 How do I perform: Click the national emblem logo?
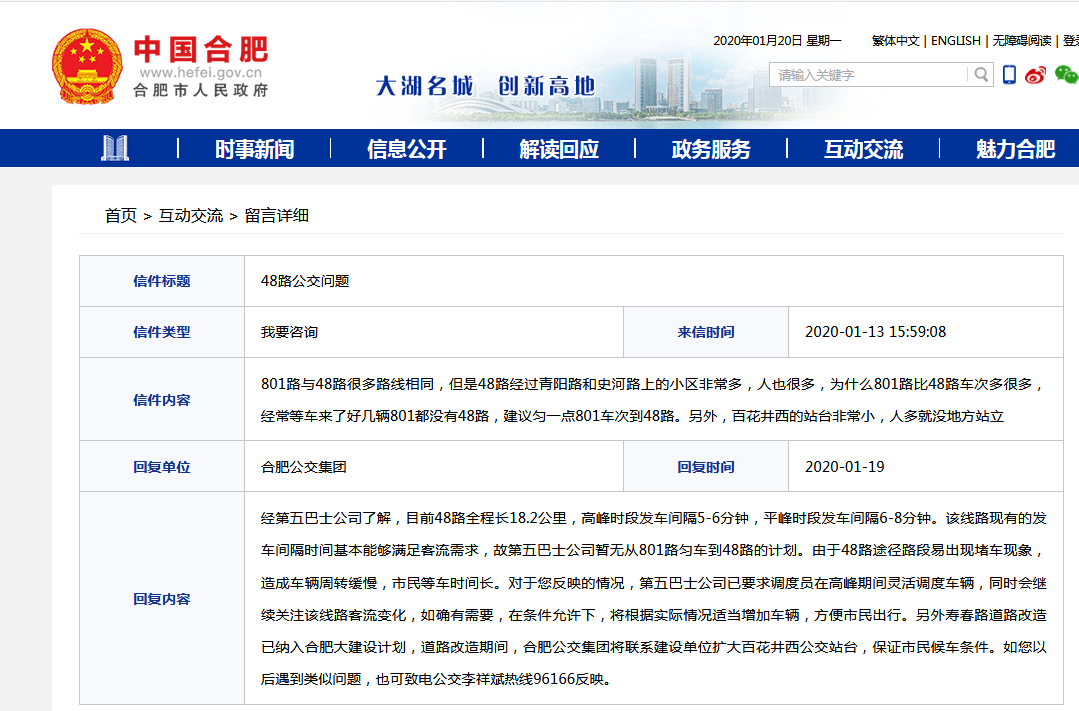click(87, 66)
